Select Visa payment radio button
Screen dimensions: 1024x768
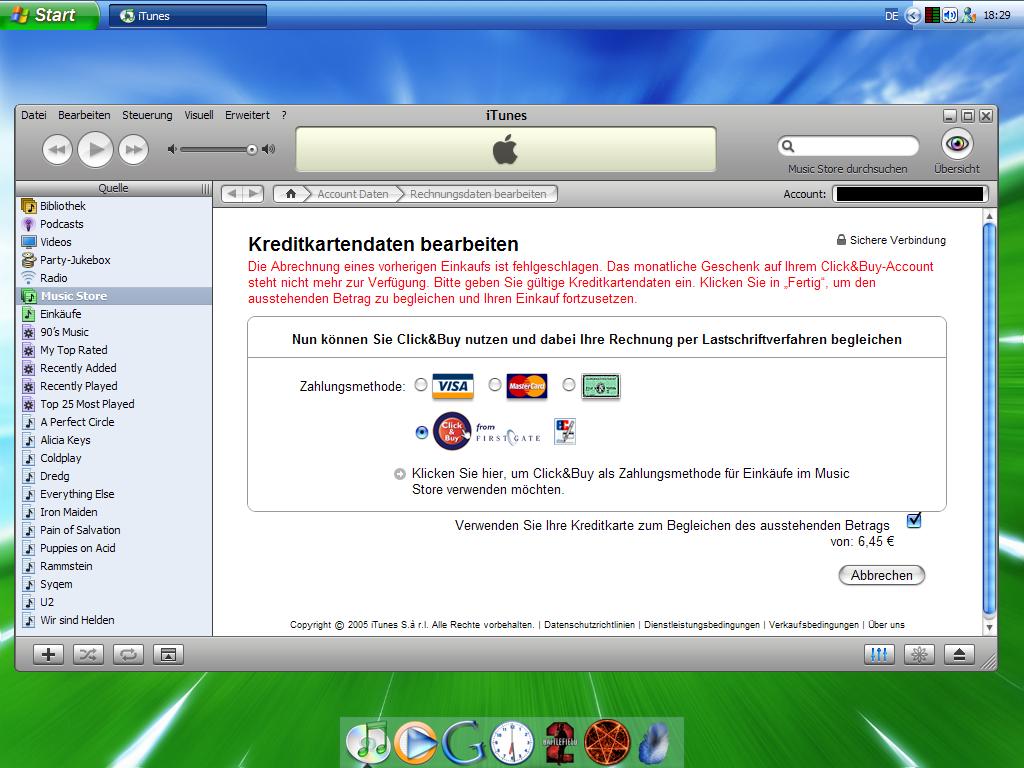421,385
